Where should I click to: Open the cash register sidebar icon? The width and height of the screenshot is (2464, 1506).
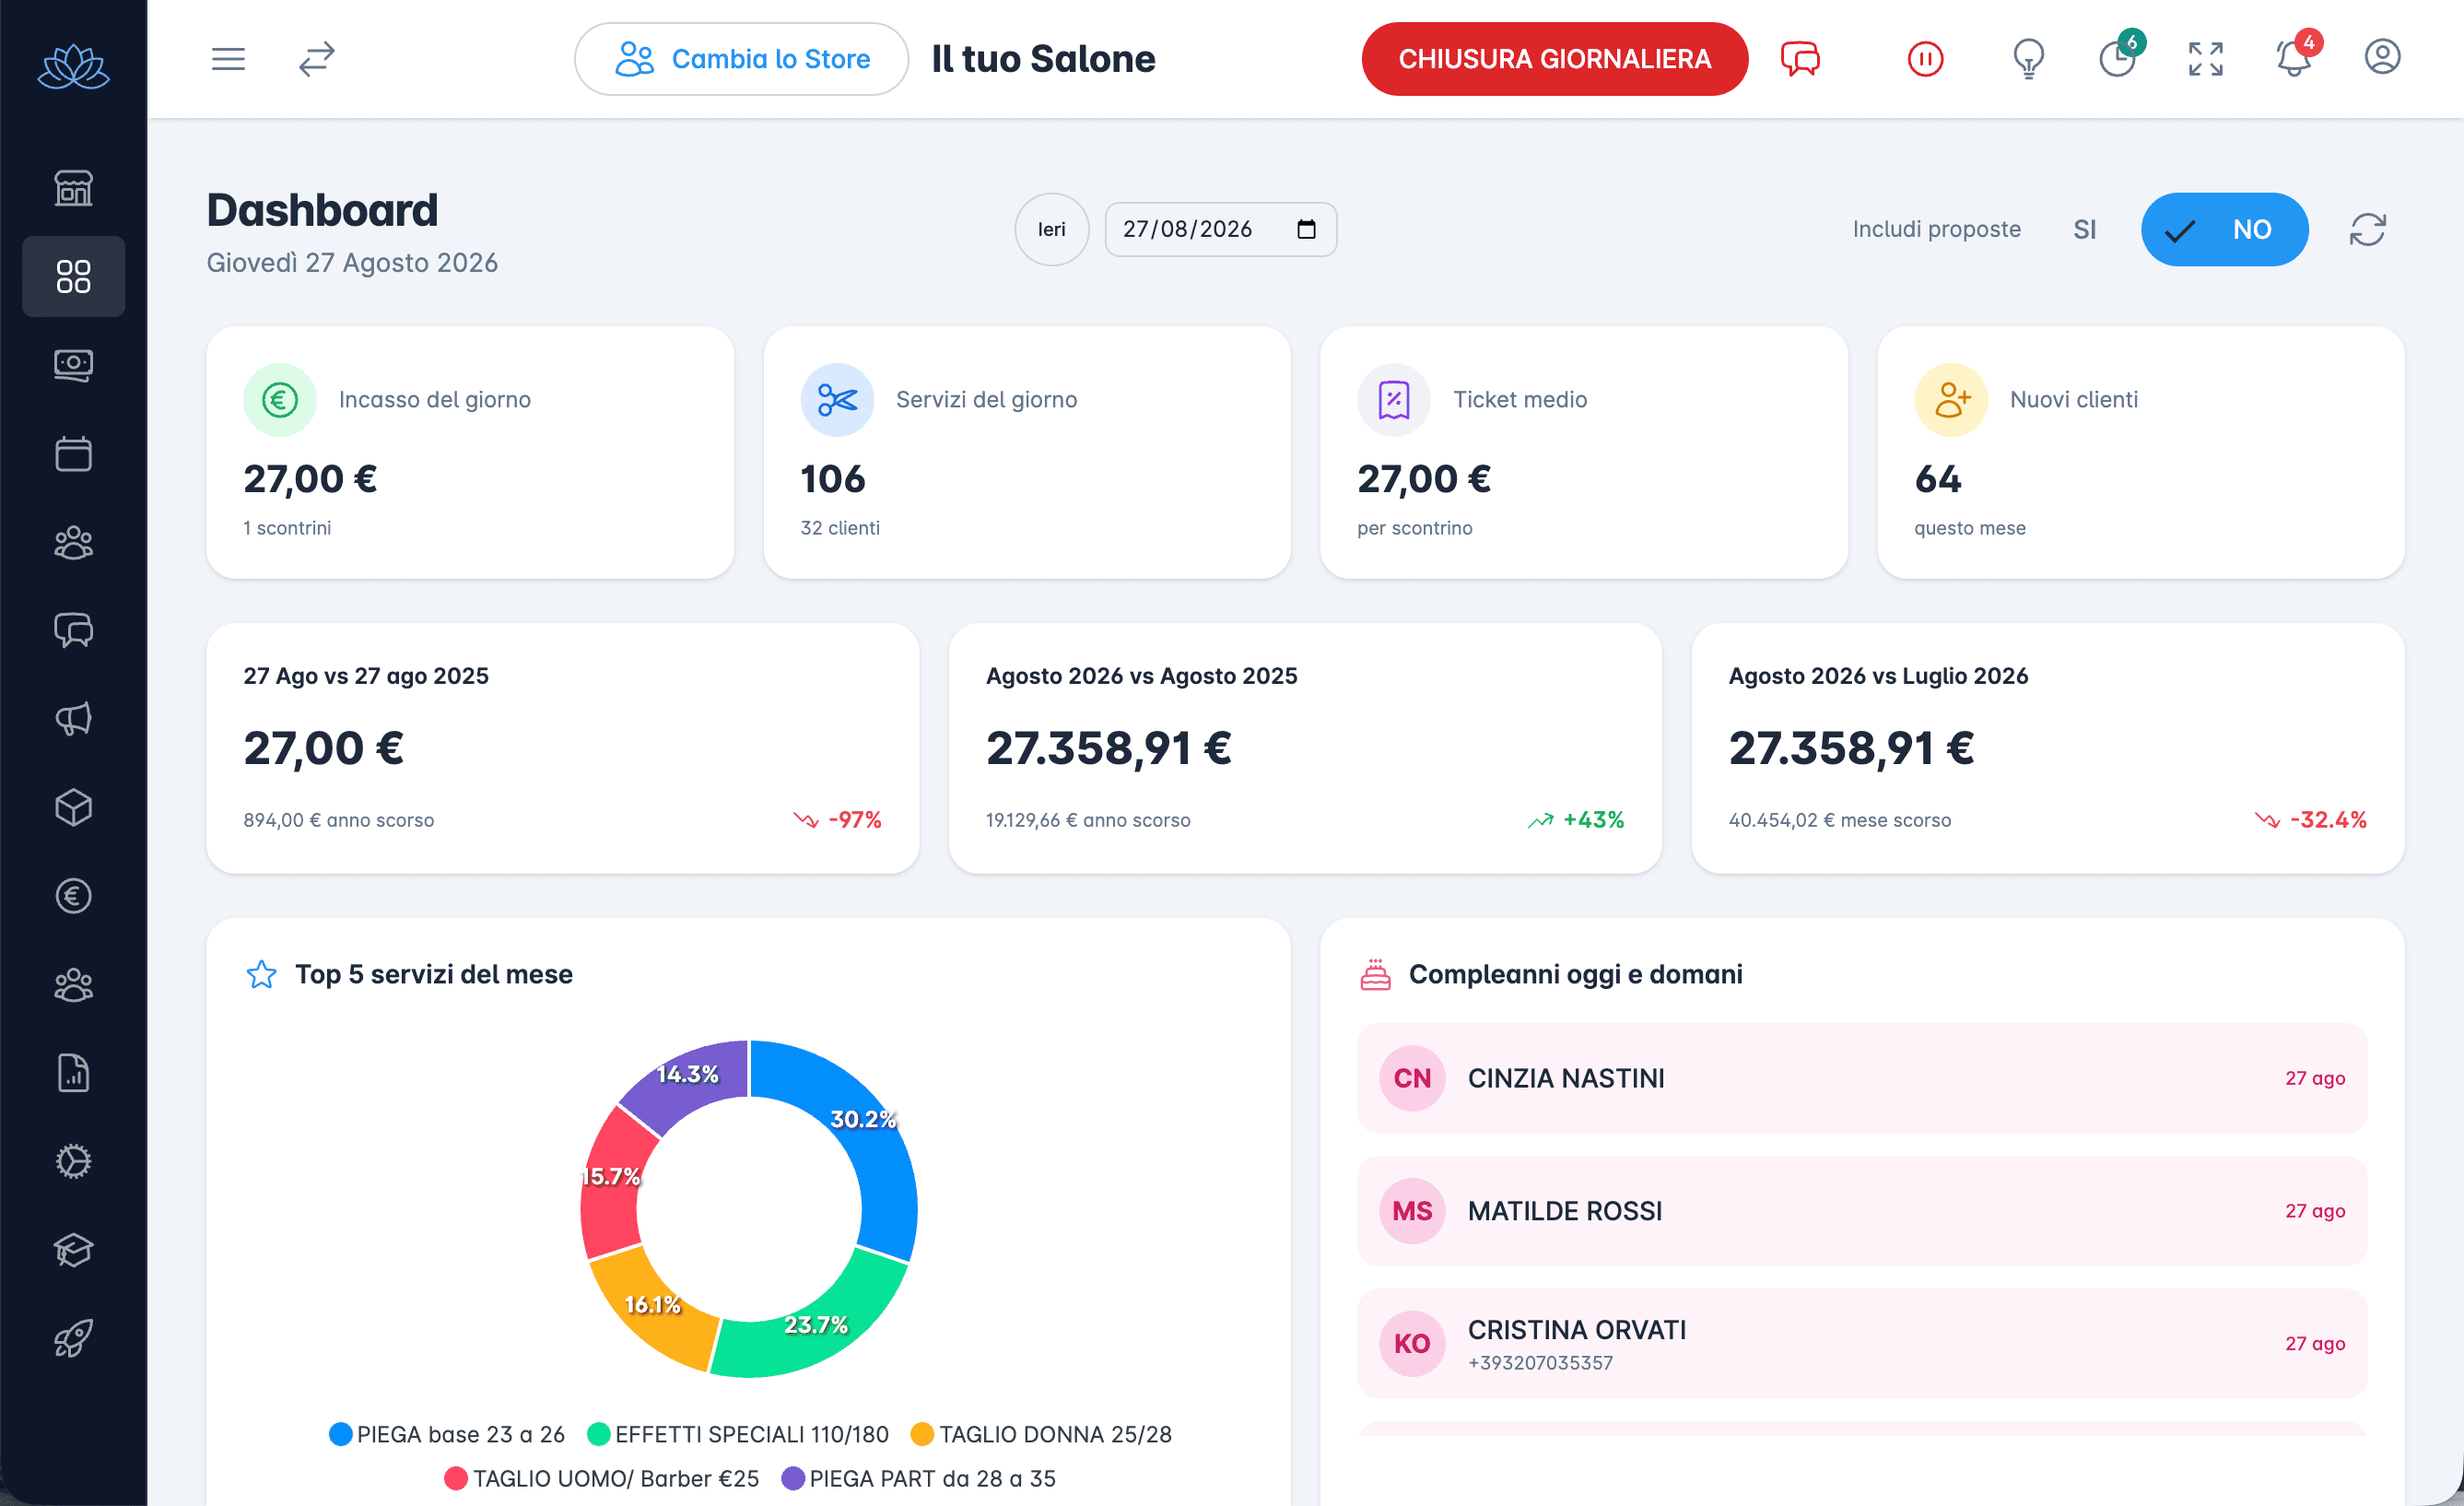[73, 365]
